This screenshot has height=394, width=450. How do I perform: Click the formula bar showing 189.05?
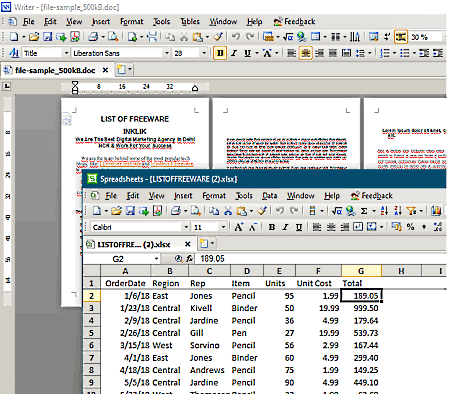(x=322, y=259)
